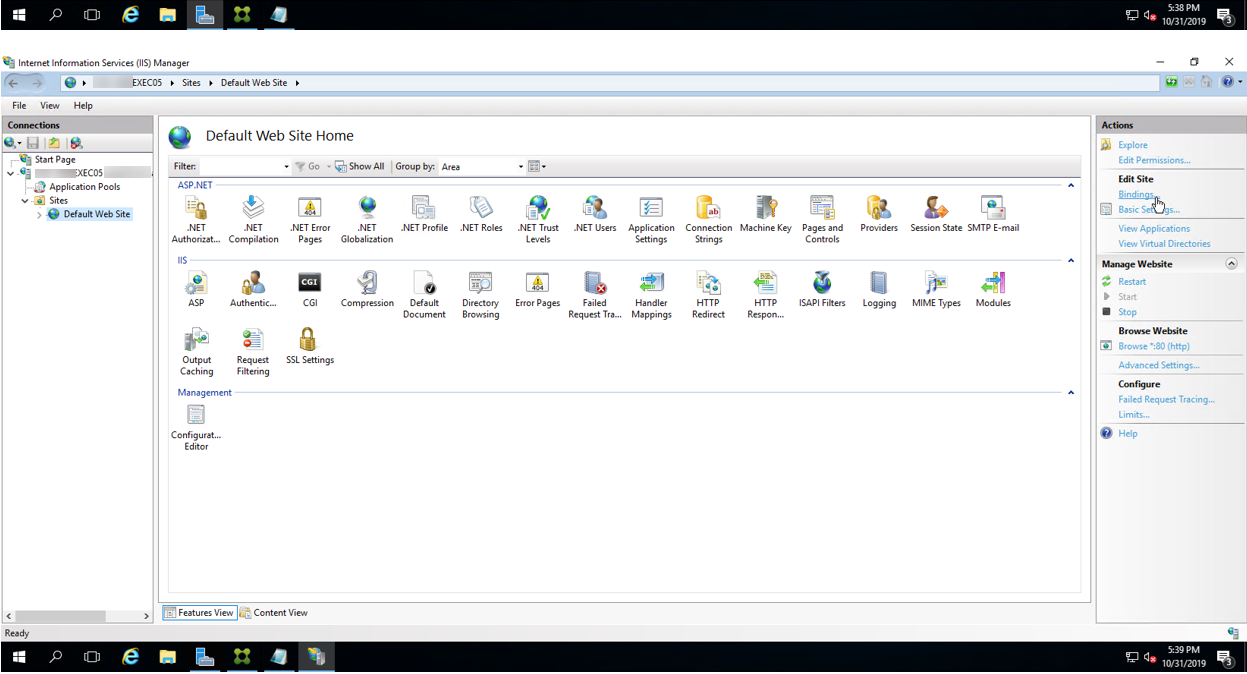Open the Providers feature

[x=879, y=214]
